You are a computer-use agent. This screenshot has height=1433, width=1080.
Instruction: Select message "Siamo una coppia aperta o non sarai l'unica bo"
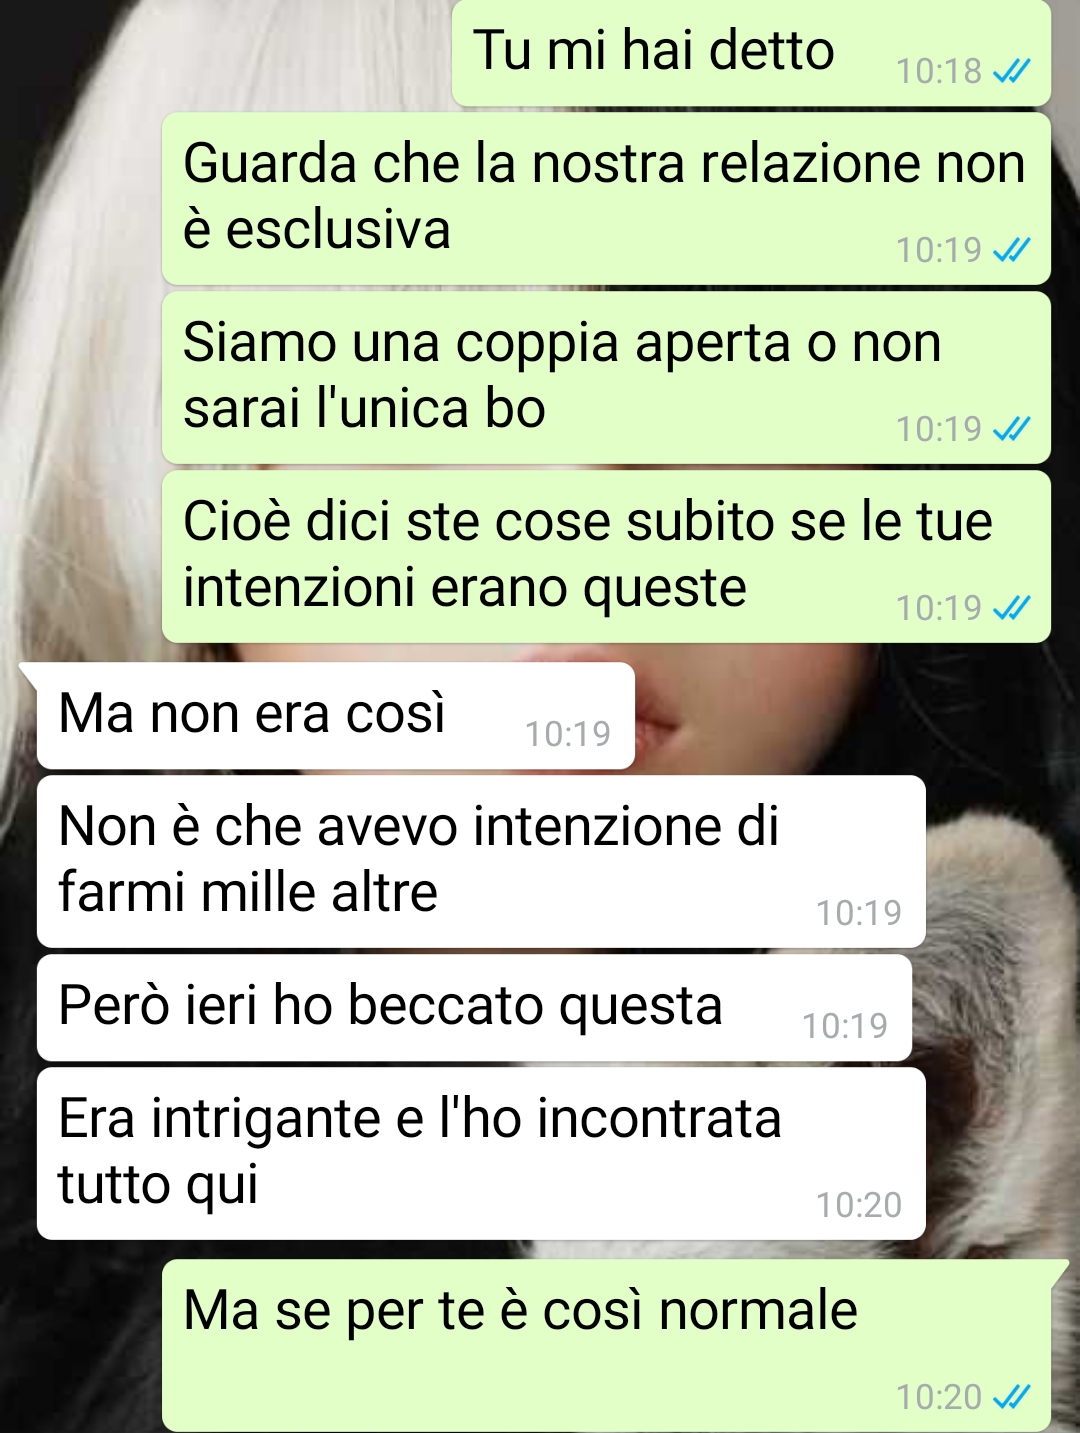[606, 377]
